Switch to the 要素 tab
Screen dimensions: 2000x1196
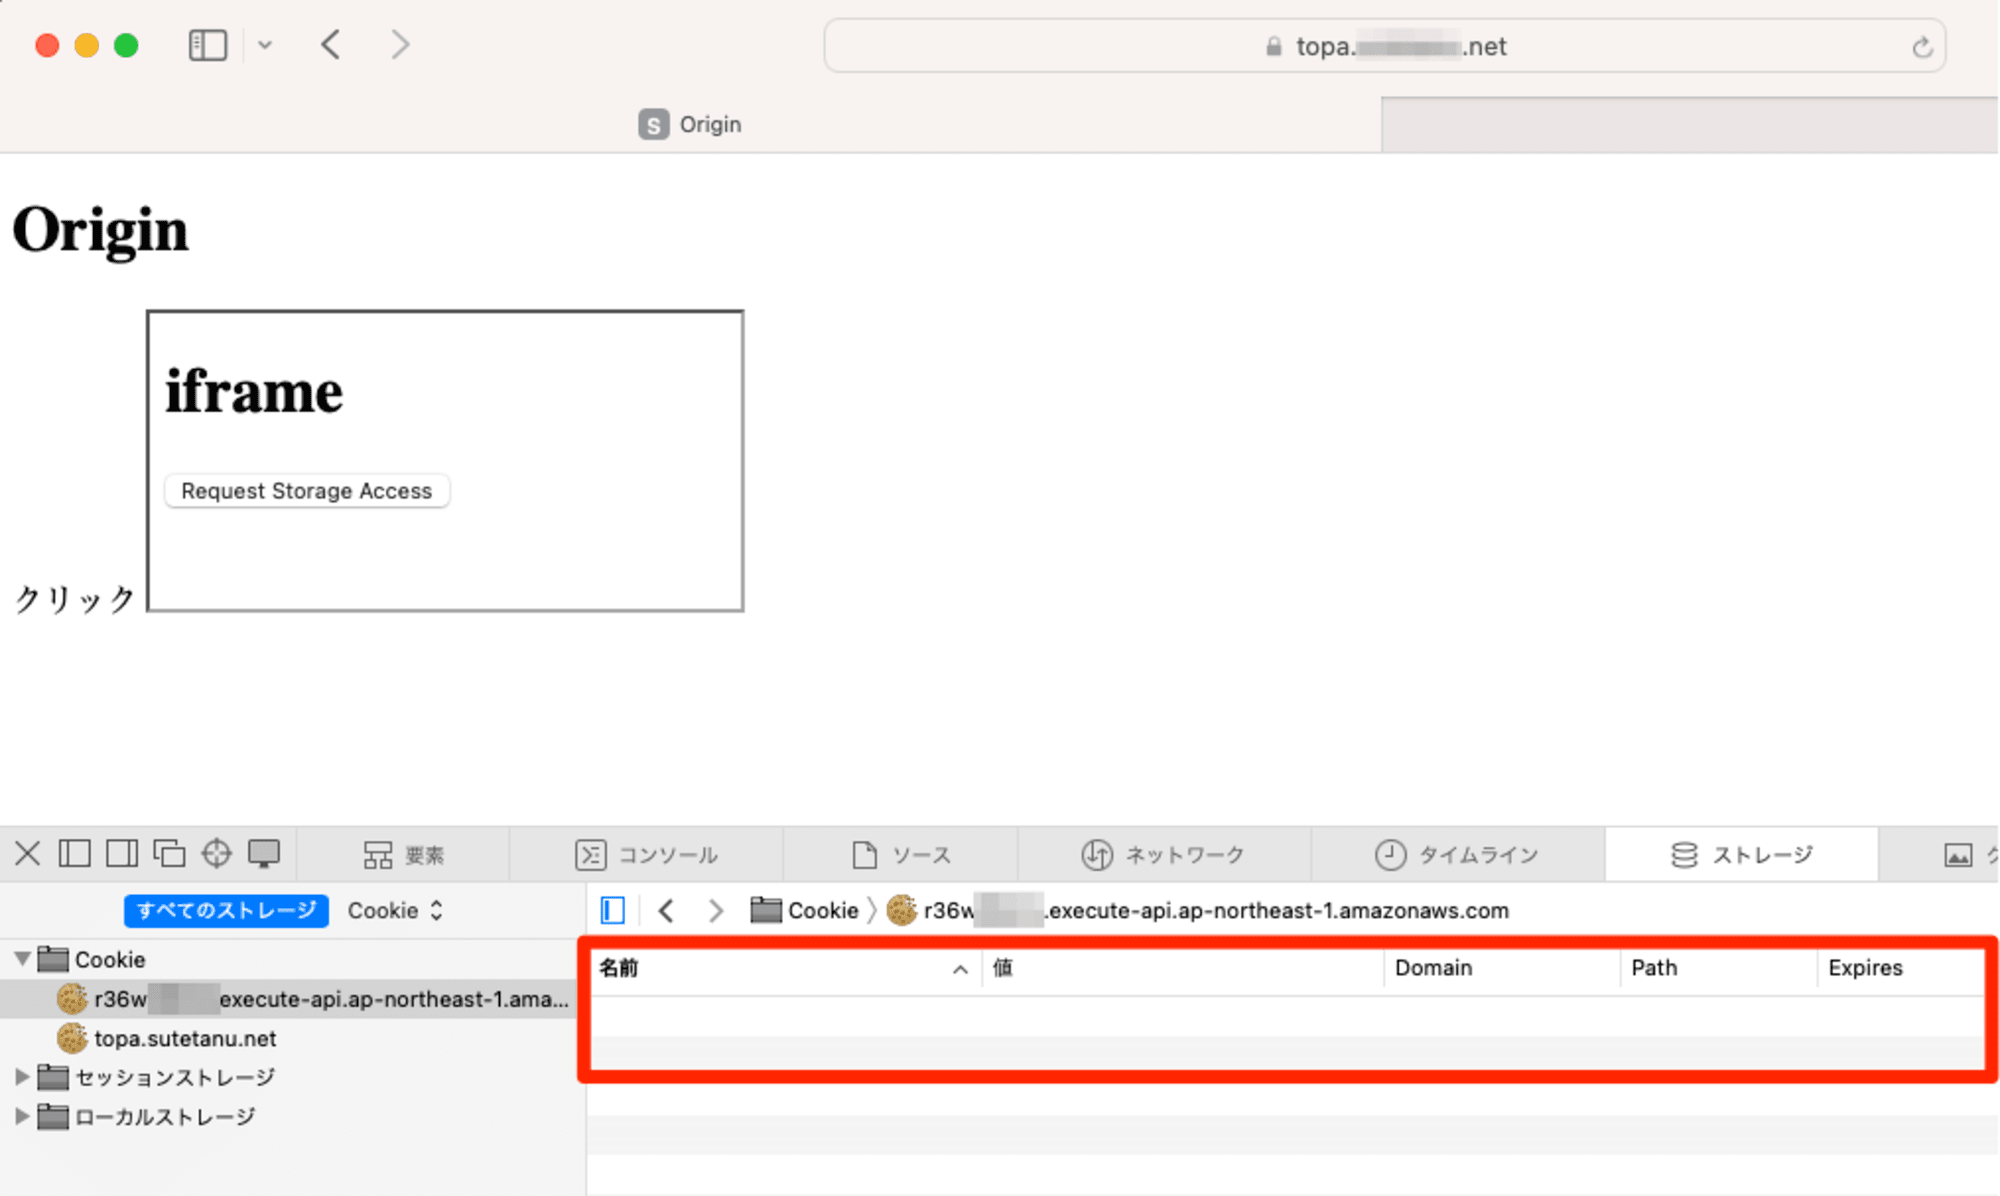click(x=403, y=855)
